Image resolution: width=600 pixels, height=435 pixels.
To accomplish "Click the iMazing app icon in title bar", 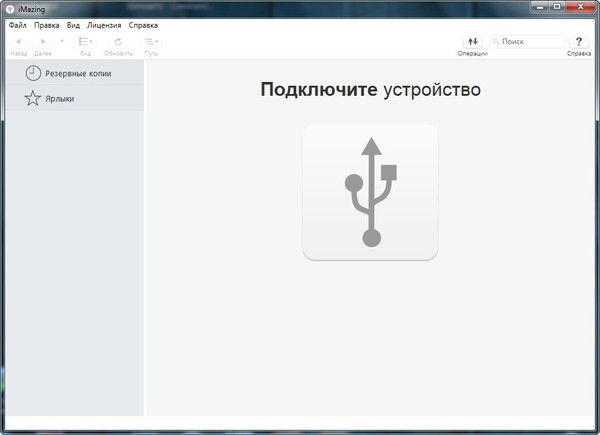I will (x=10, y=8).
